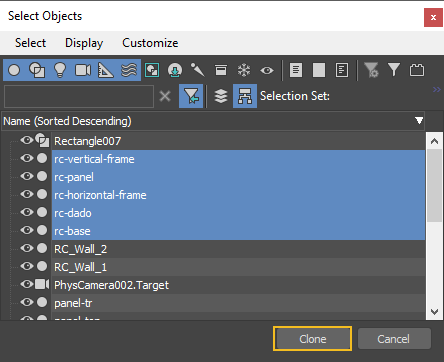Hide RC_Wall_2 with its eye icon
Image resolution: width=444 pixels, height=362 pixels.
27,248
